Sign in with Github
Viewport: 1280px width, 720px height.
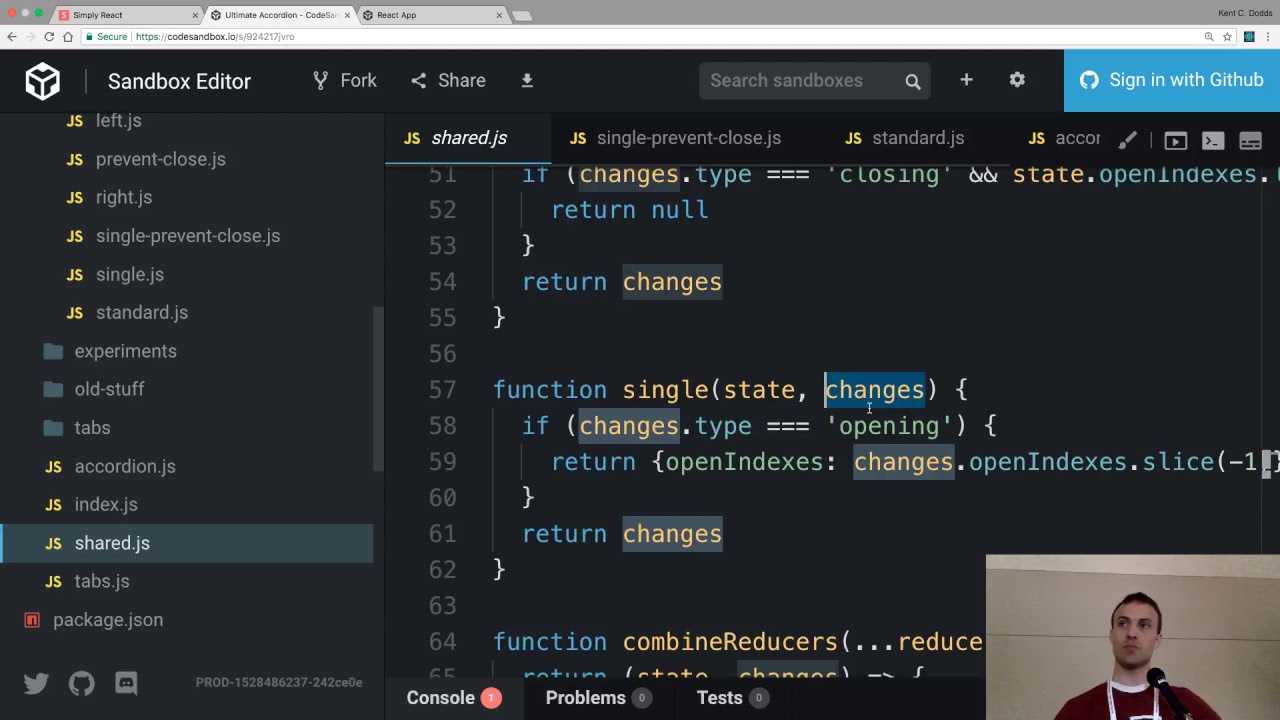[1172, 81]
